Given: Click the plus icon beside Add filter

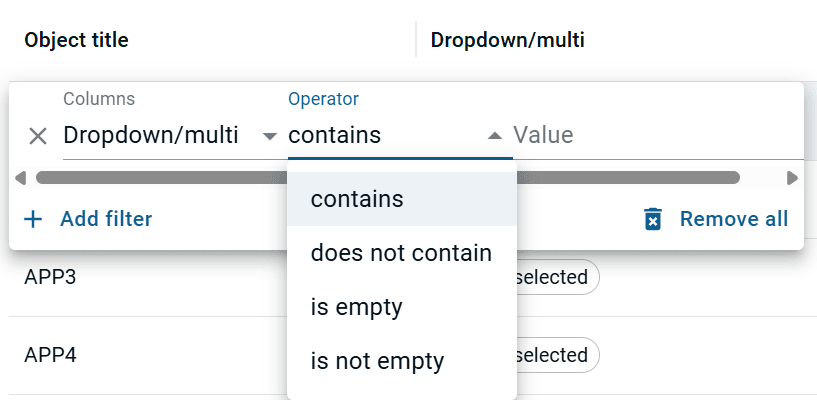Looking at the screenshot, I should point(33,219).
